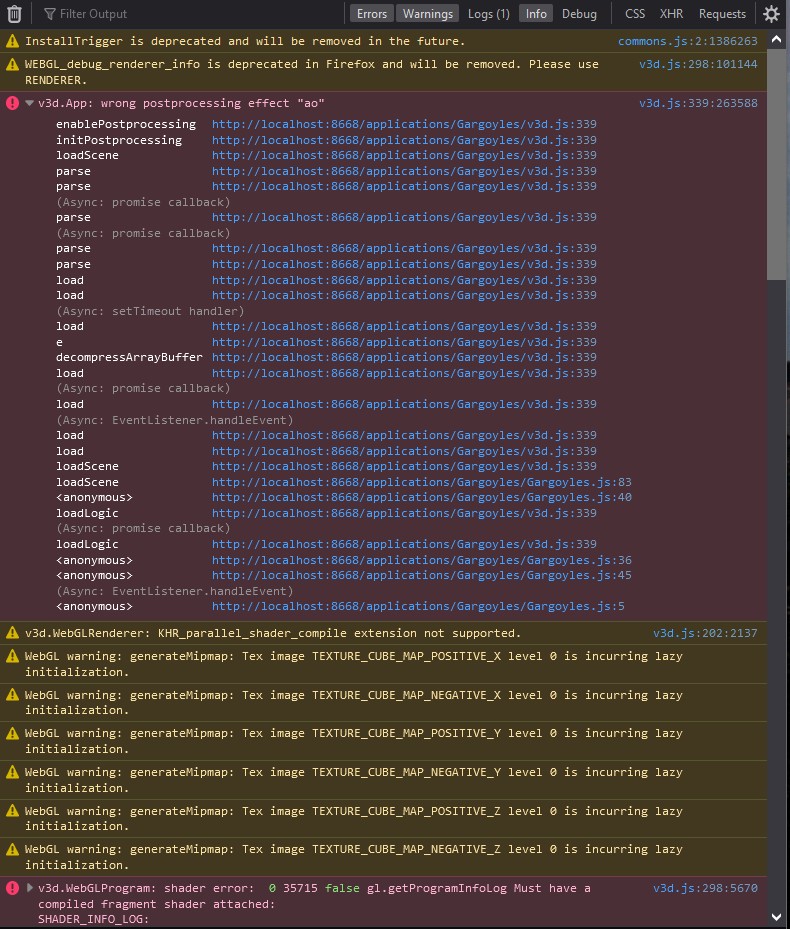The height and width of the screenshot is (929, 790).
Task: Expand the v3d.WebGLProgram shader error
Action: [x=30, y=888]
